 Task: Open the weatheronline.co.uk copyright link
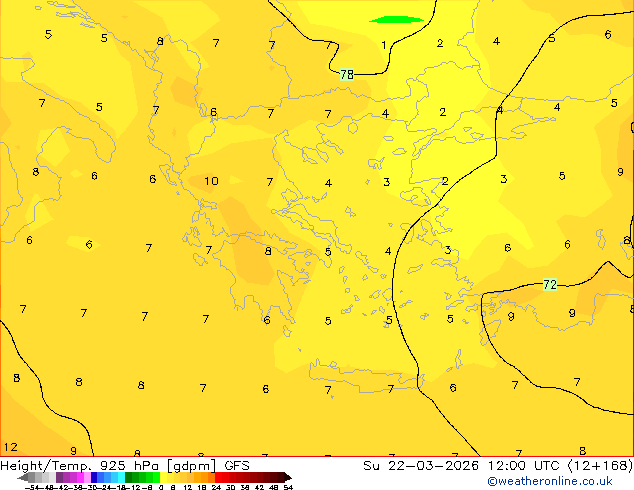[x=550, y=481]
